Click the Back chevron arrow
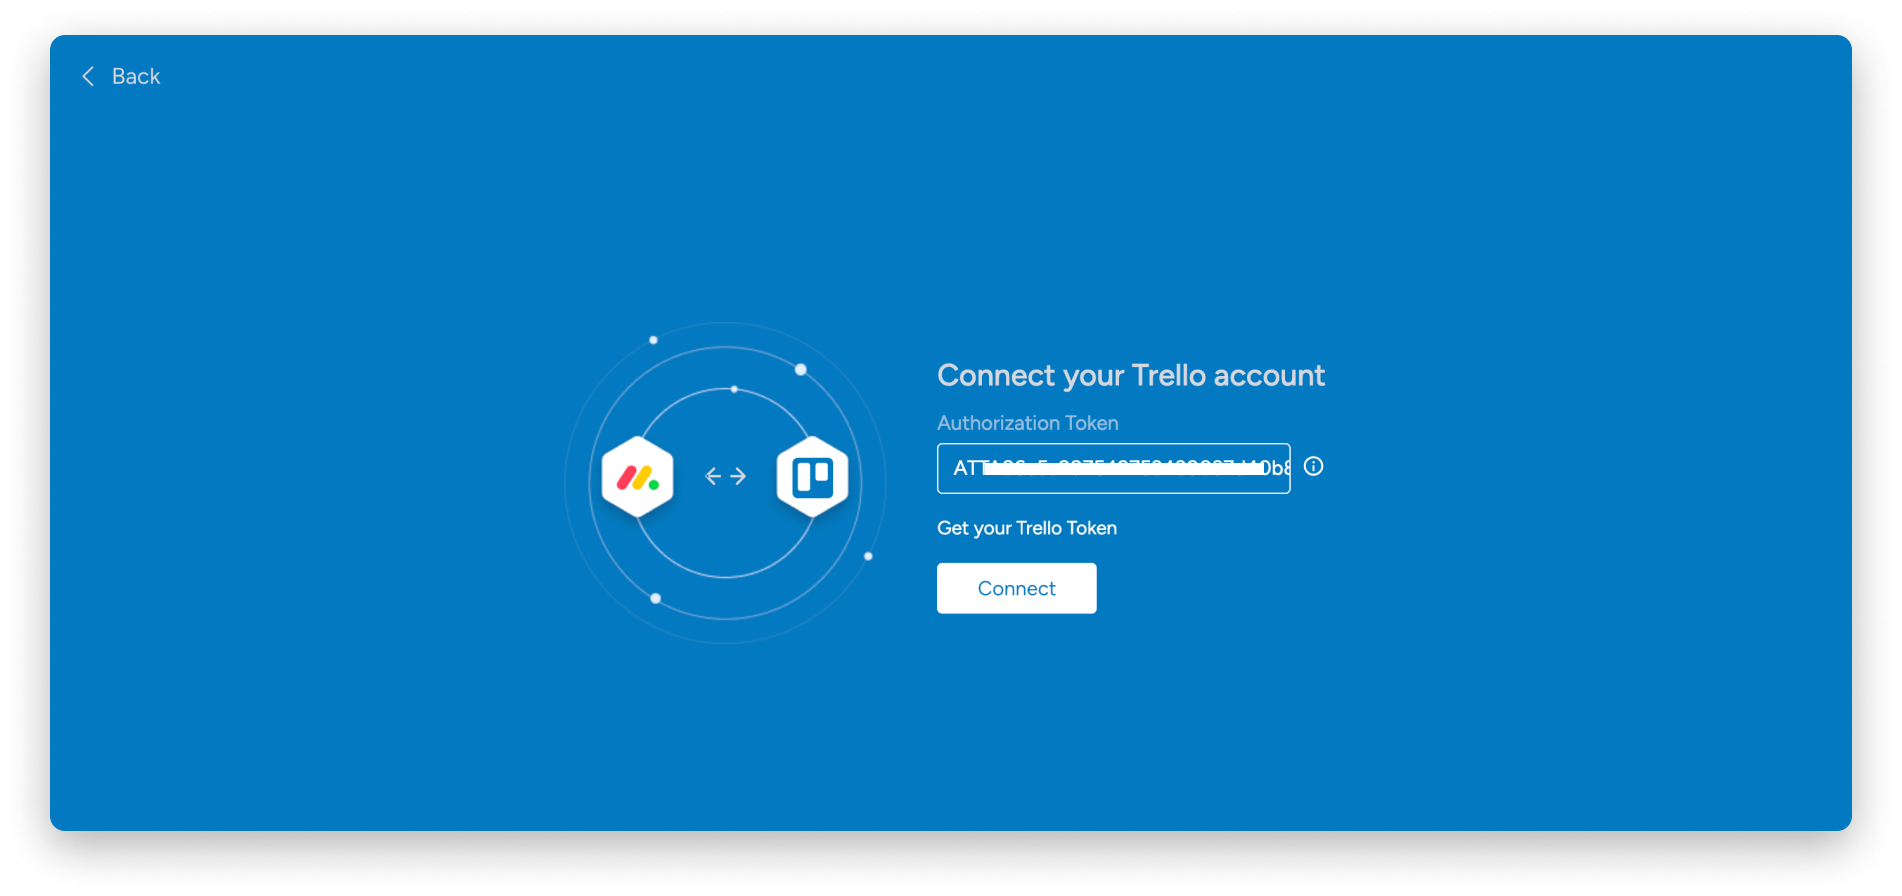 pos(88,77)
